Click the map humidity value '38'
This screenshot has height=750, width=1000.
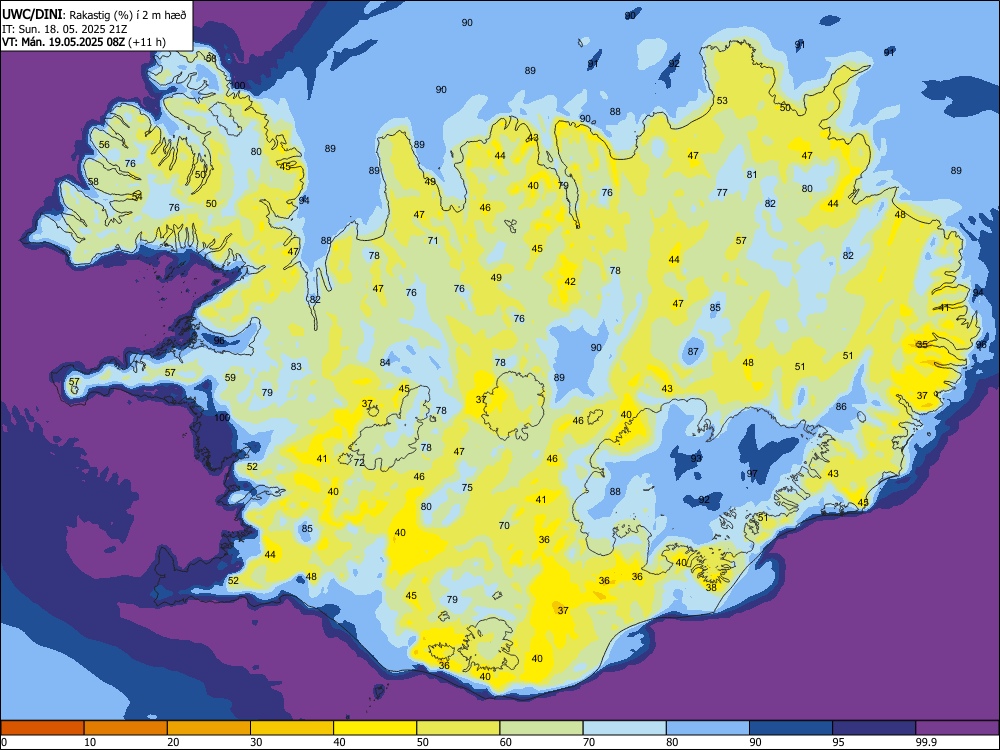pyautogui.click(x=711, y=587)
